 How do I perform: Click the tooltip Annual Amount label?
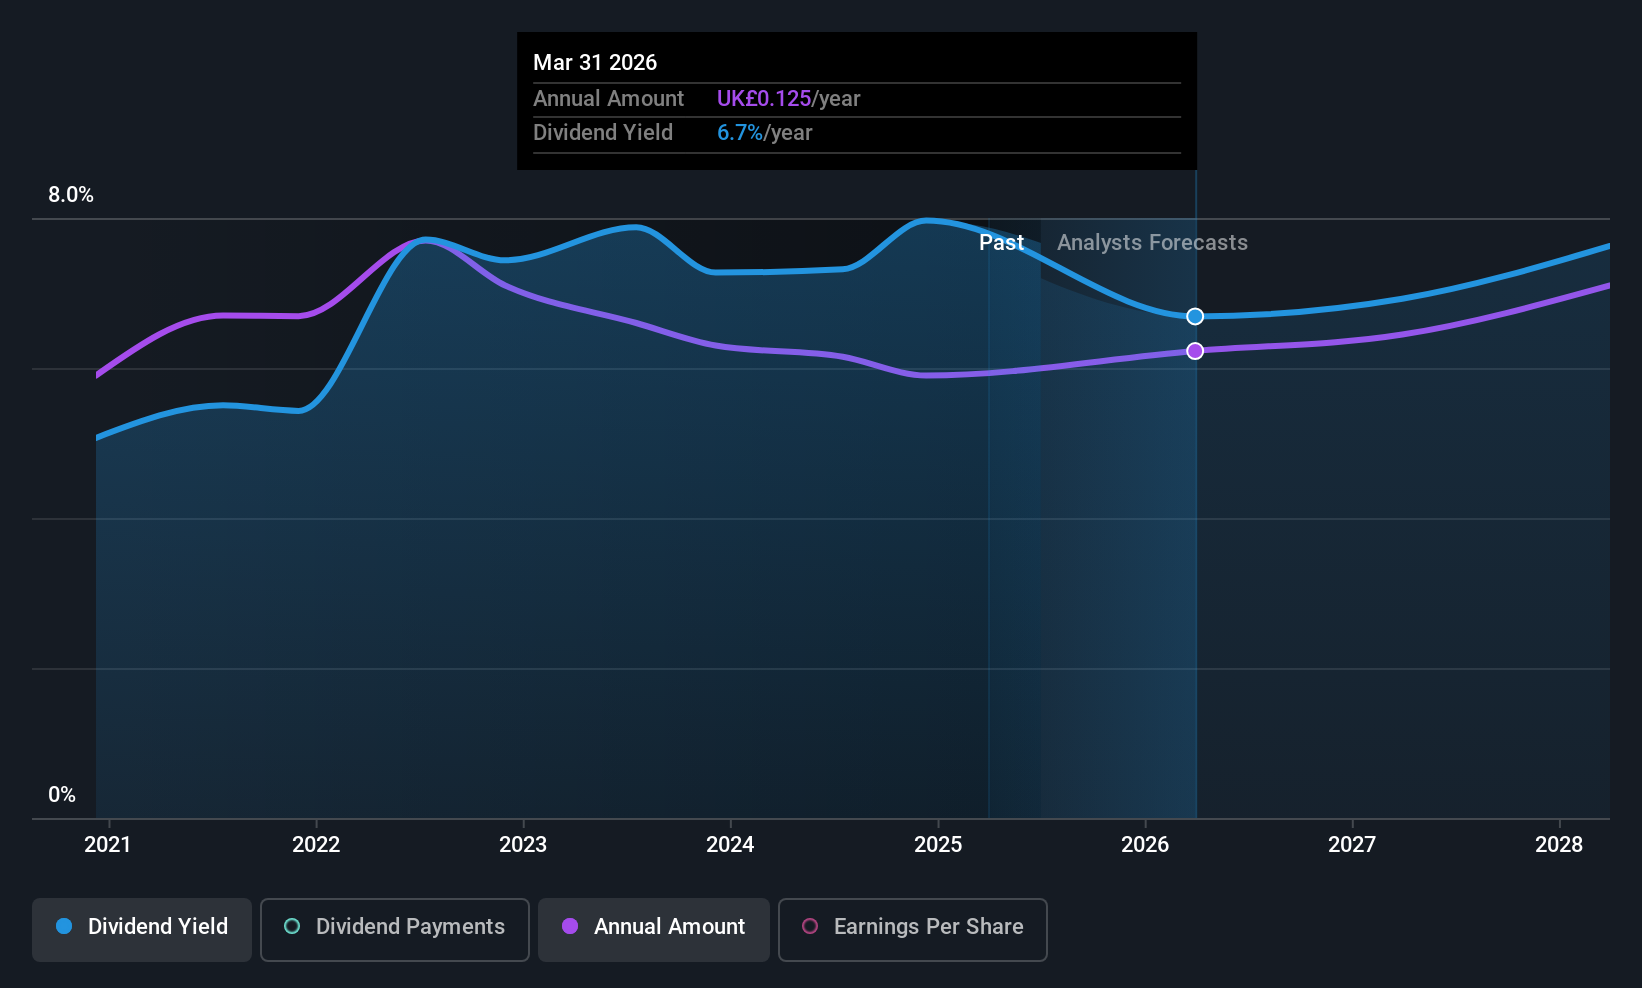608,99
